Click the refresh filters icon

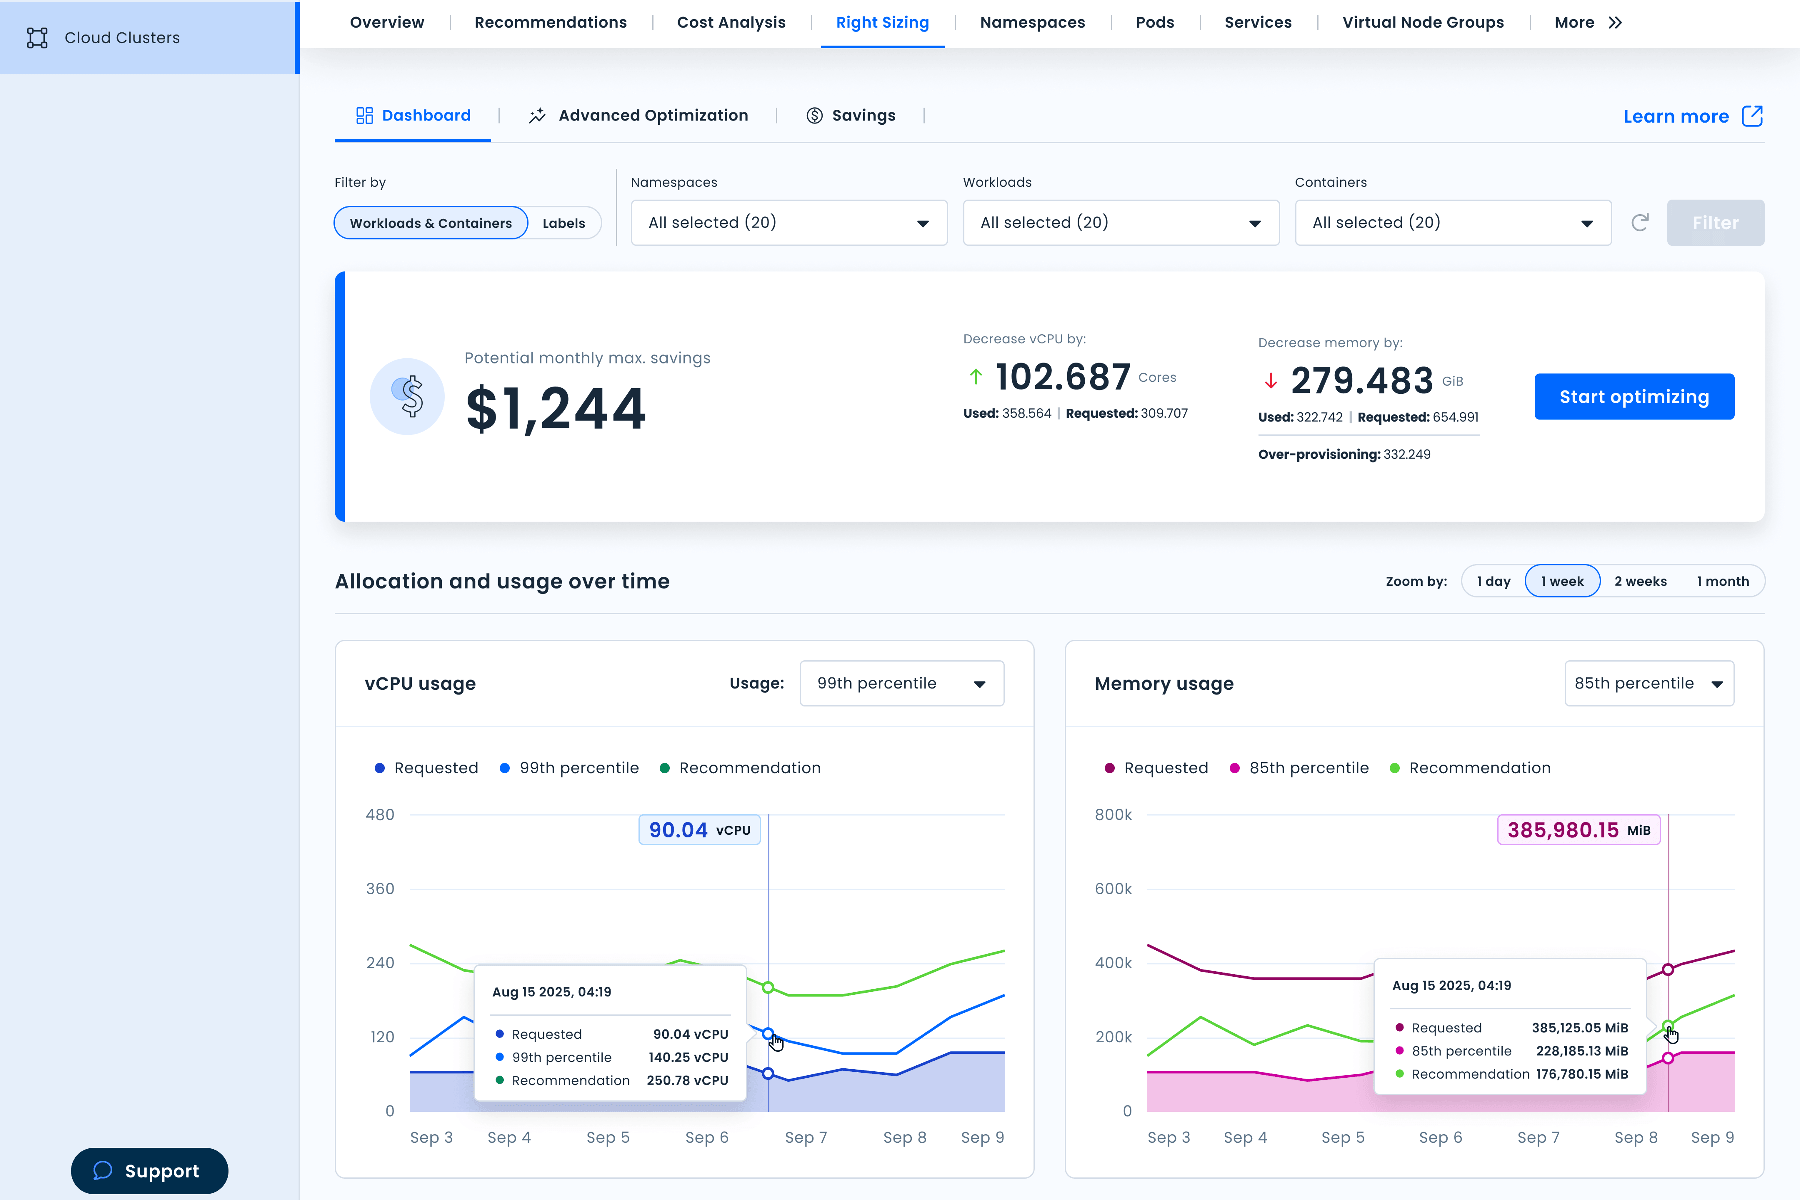click(1640, 223)
